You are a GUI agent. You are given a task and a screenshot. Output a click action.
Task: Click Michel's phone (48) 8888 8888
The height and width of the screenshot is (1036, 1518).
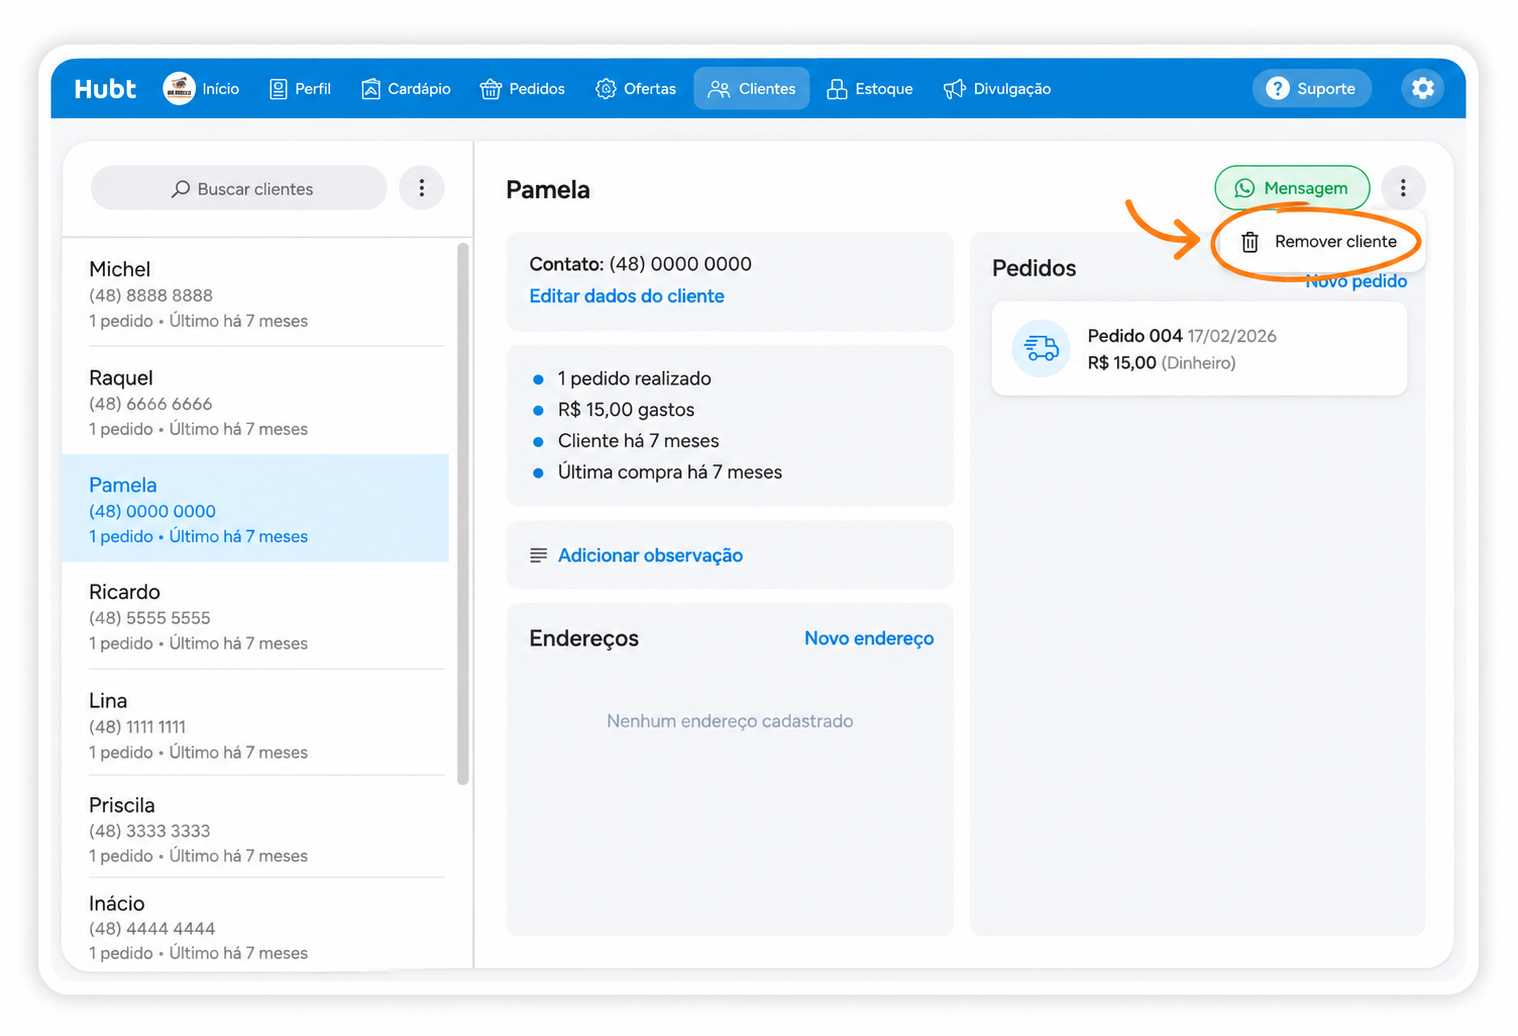(151, 295)
